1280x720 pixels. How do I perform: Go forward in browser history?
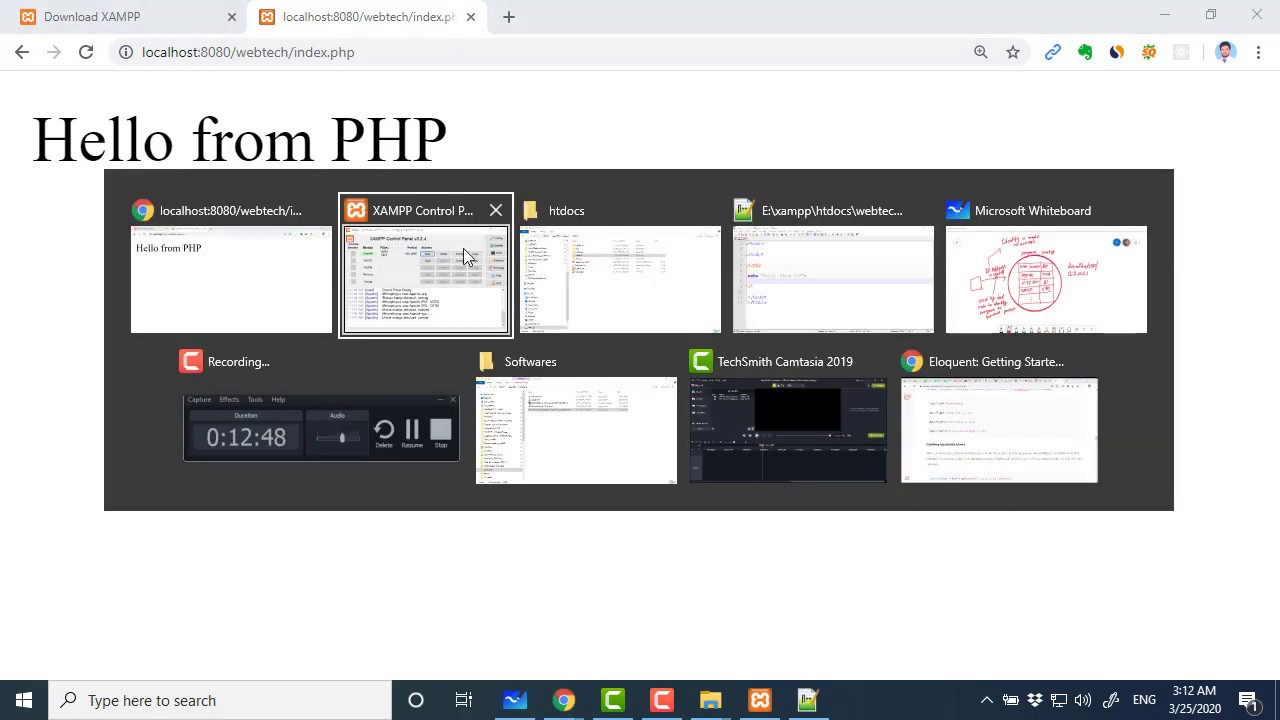click(x=54, y=52)
